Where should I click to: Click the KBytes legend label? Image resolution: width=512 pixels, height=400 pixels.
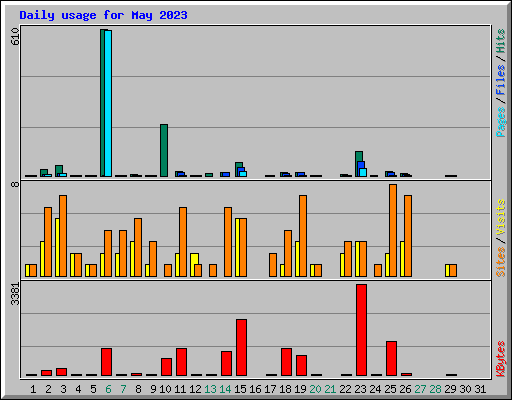click(x=501, y=359)
